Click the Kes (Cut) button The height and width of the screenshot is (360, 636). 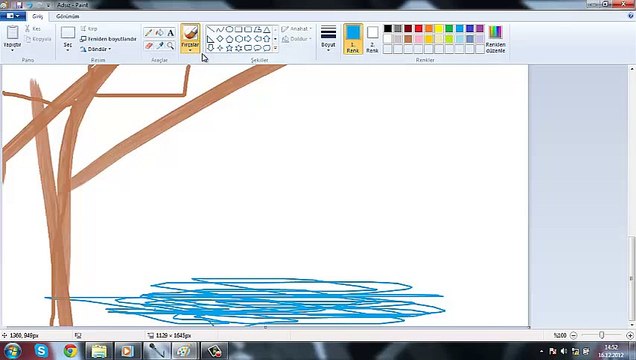(33, 29)
